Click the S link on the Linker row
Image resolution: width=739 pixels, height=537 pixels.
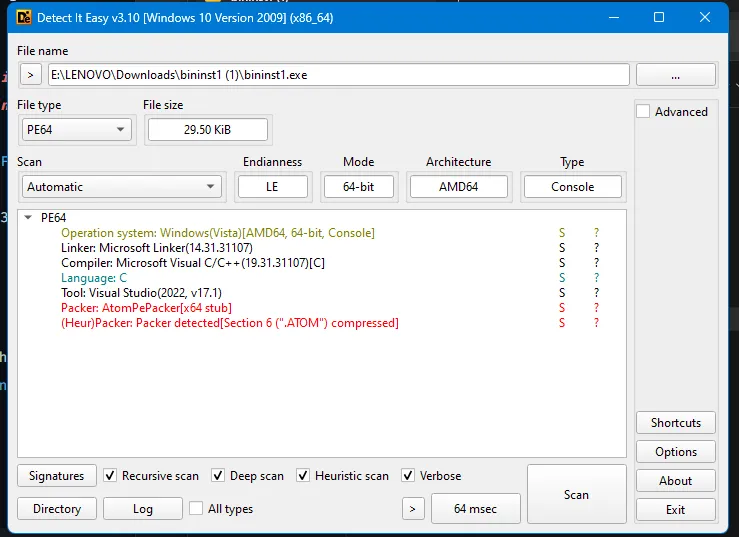(x=562, y=248)
